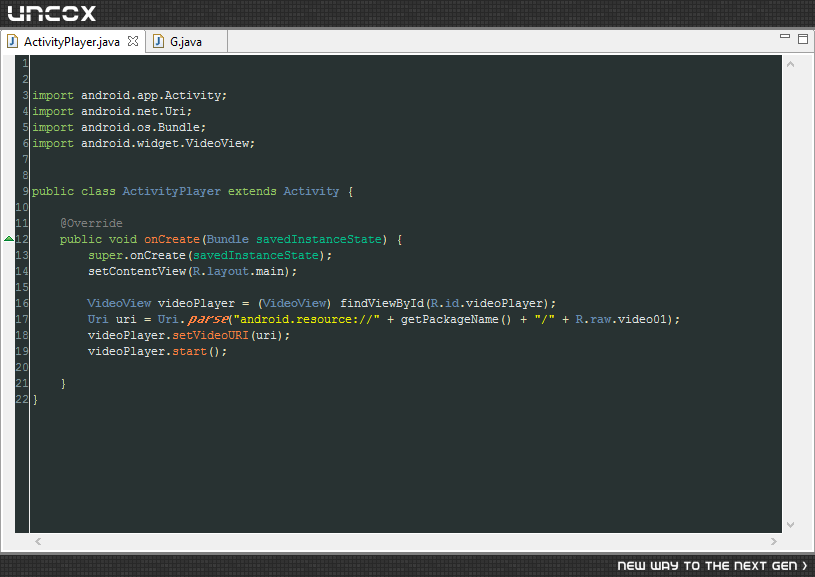The image size is (815, 577).
Task: Click 'super' keyword on line 13
Action: 106,255
